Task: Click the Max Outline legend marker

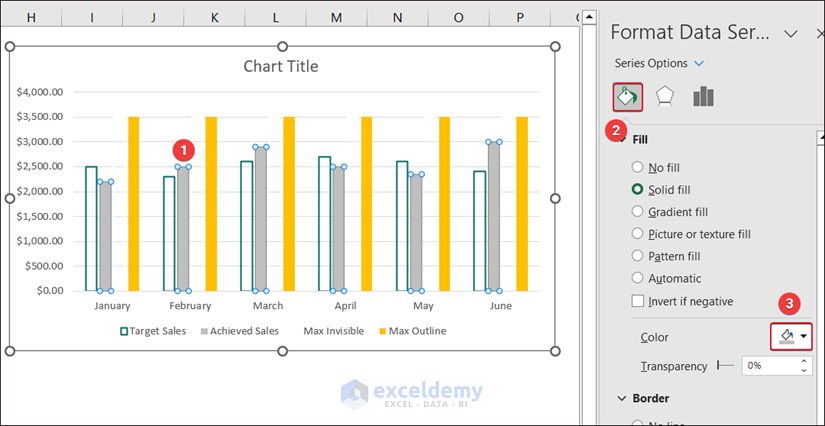Action: pos(382,331)
